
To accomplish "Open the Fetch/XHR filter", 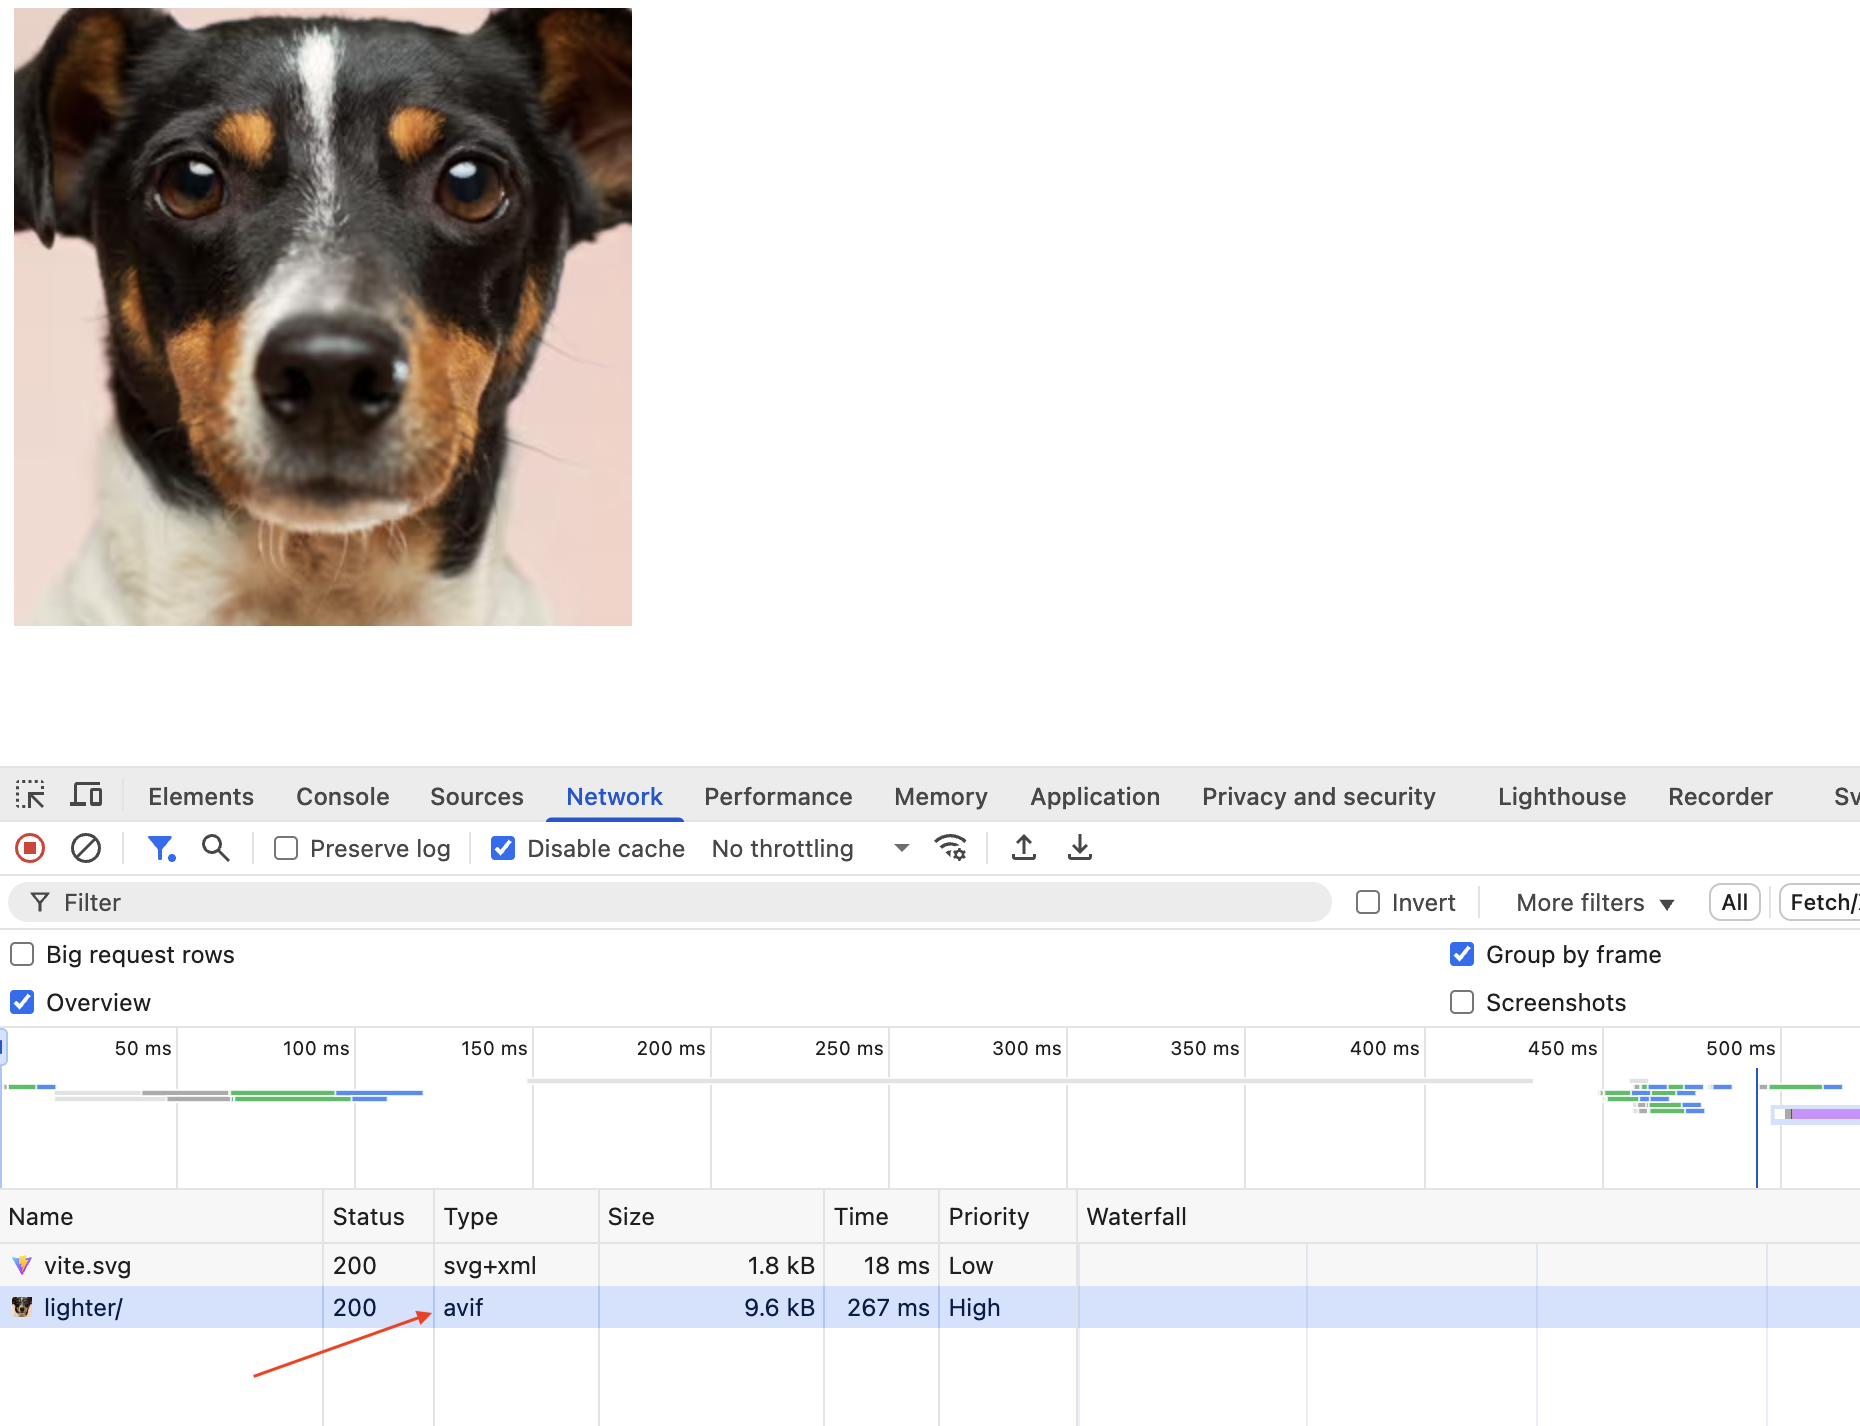I will (1826, 902).
